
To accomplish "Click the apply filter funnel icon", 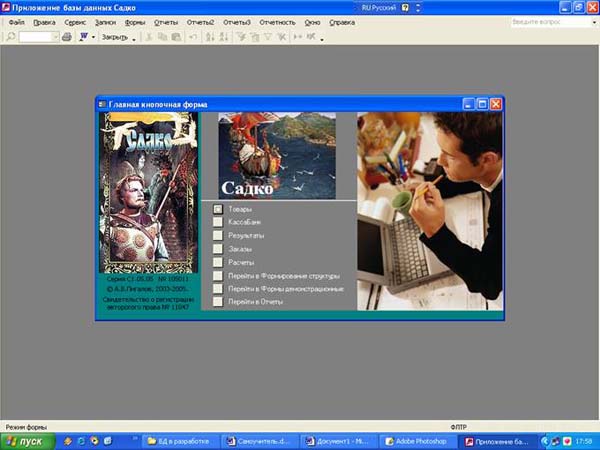I will click(268, 37).
